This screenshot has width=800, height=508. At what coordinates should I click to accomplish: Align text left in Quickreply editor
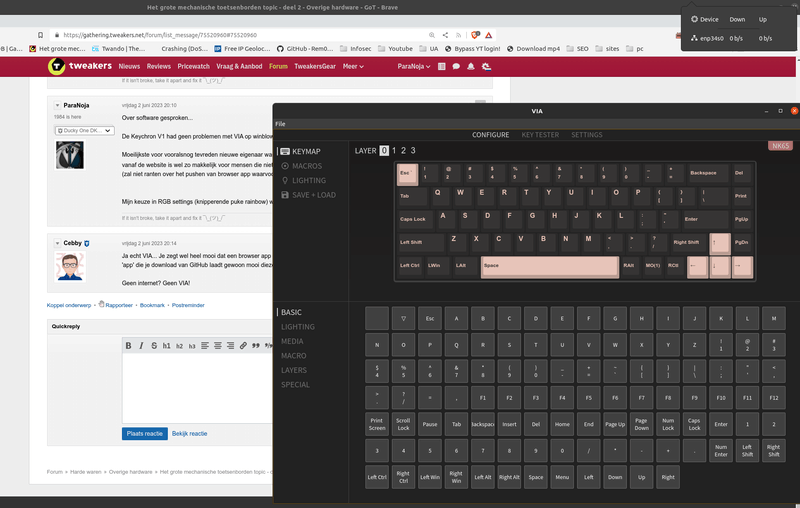tap(205, 346)
